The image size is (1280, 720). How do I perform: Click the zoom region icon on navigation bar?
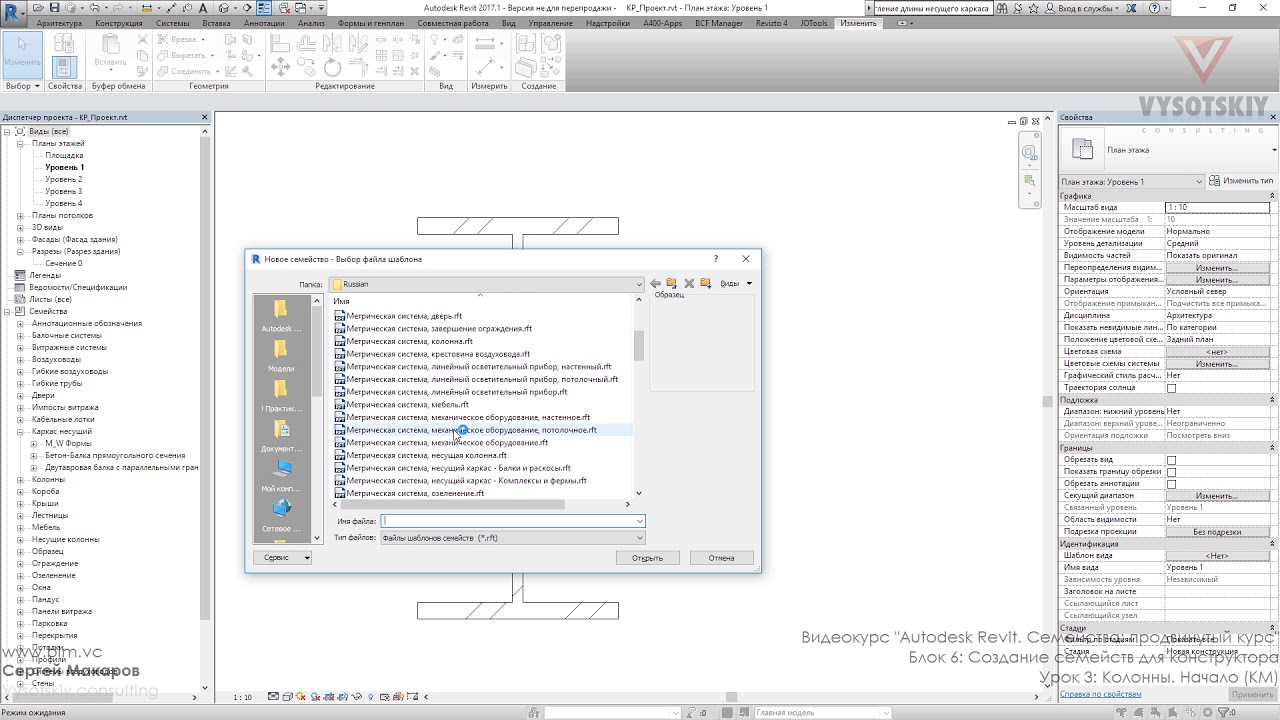click(1029, 181)
